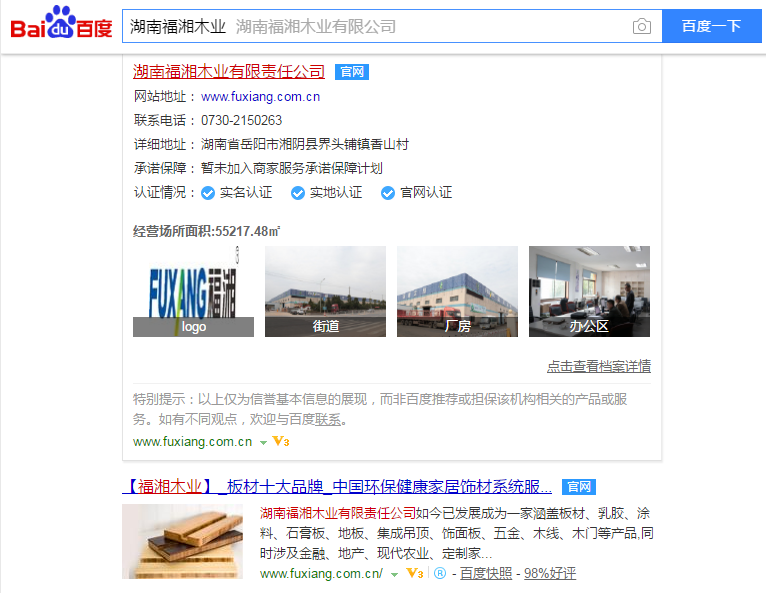Click the 联系 link in the disclaimer

pos(328,419)
